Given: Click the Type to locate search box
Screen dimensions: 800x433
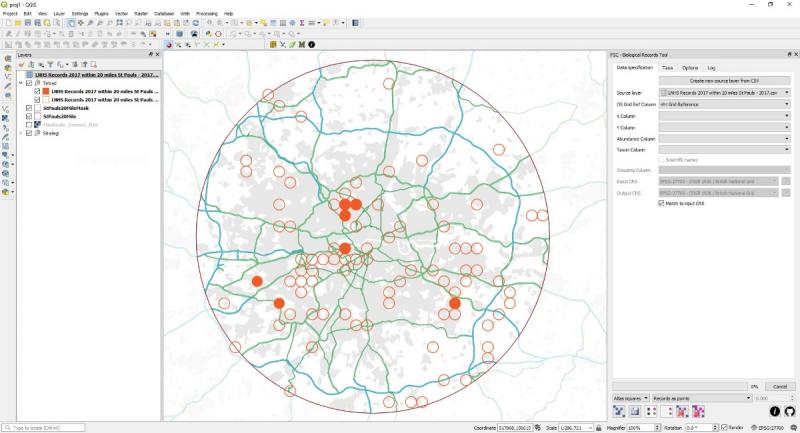Looking at the screenshot, I should point(43,428).
